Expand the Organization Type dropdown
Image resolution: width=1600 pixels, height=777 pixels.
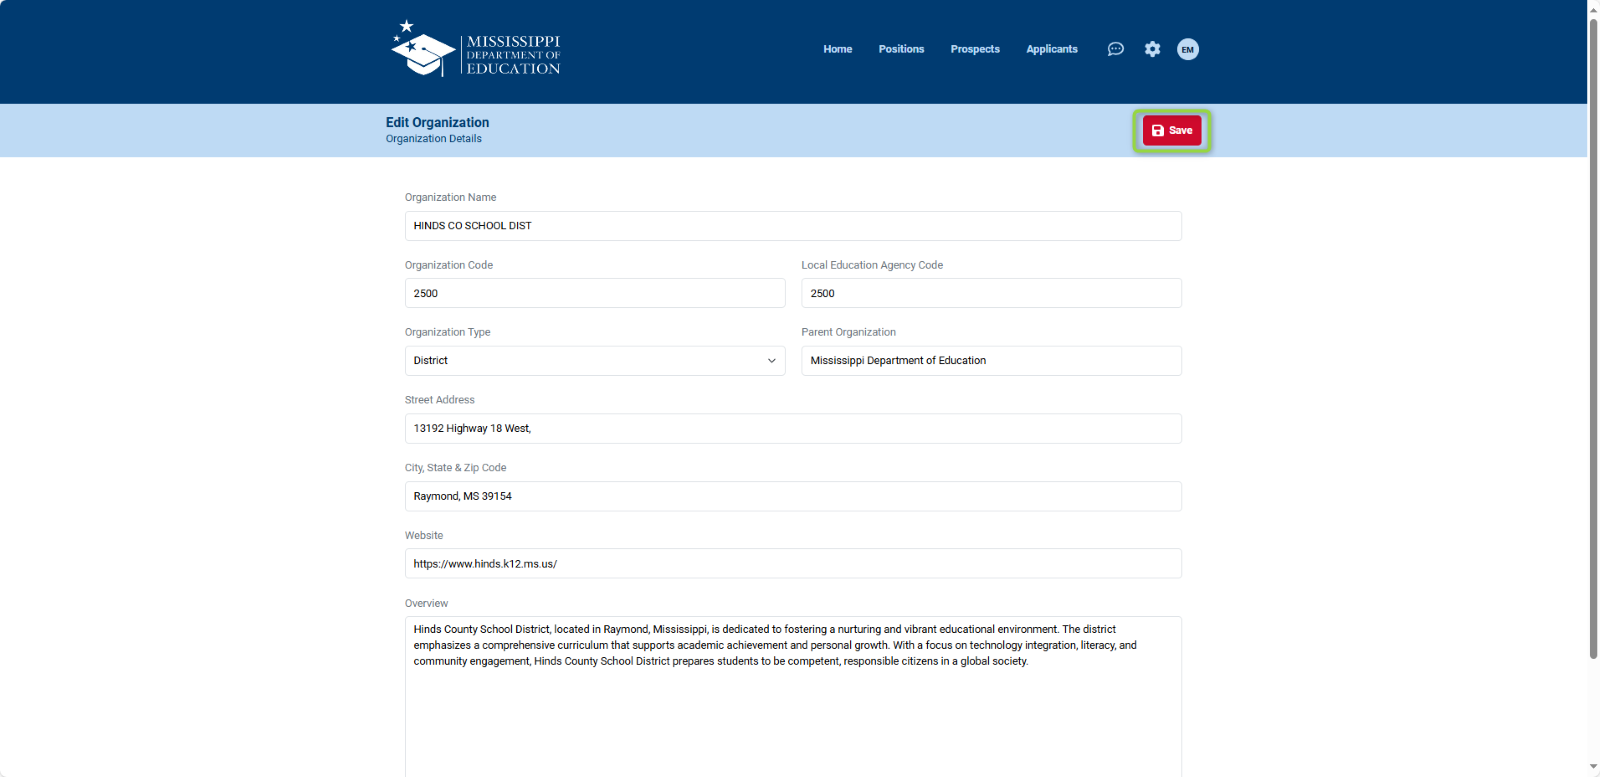[595, 361]
